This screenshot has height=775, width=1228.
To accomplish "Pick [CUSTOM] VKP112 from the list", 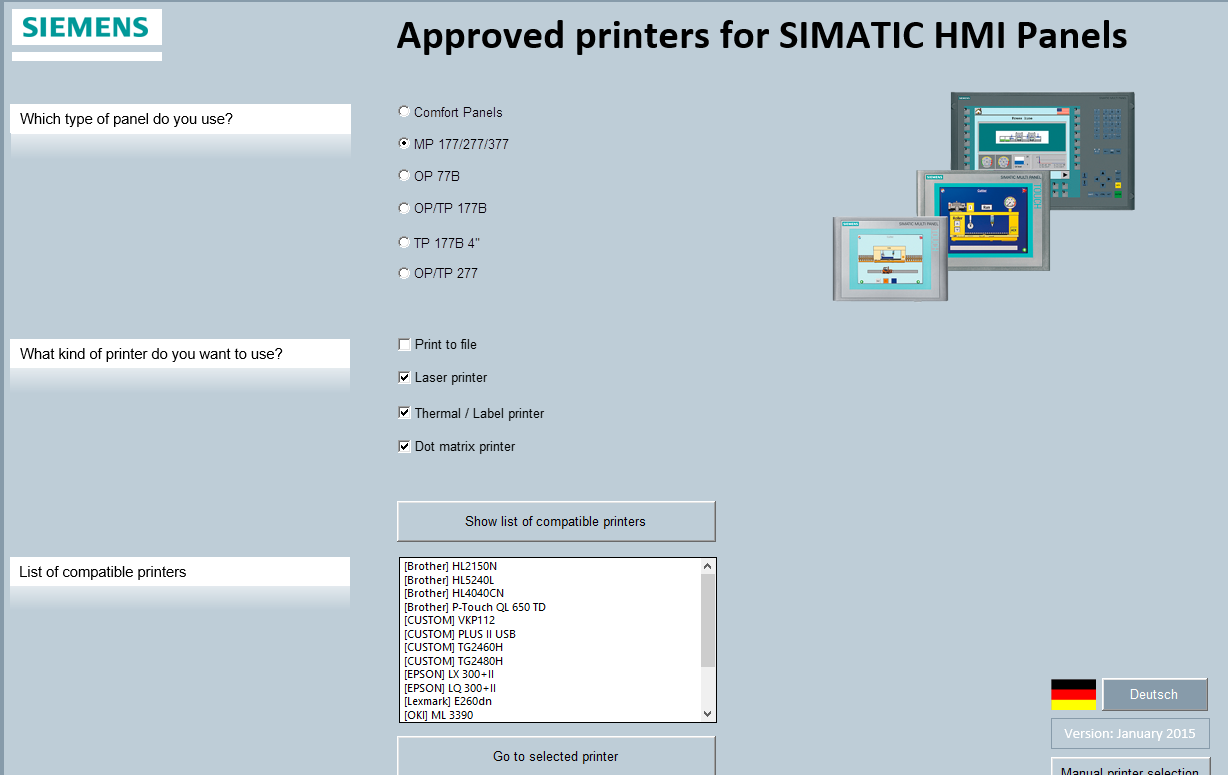I will click(x=551, y=620).
